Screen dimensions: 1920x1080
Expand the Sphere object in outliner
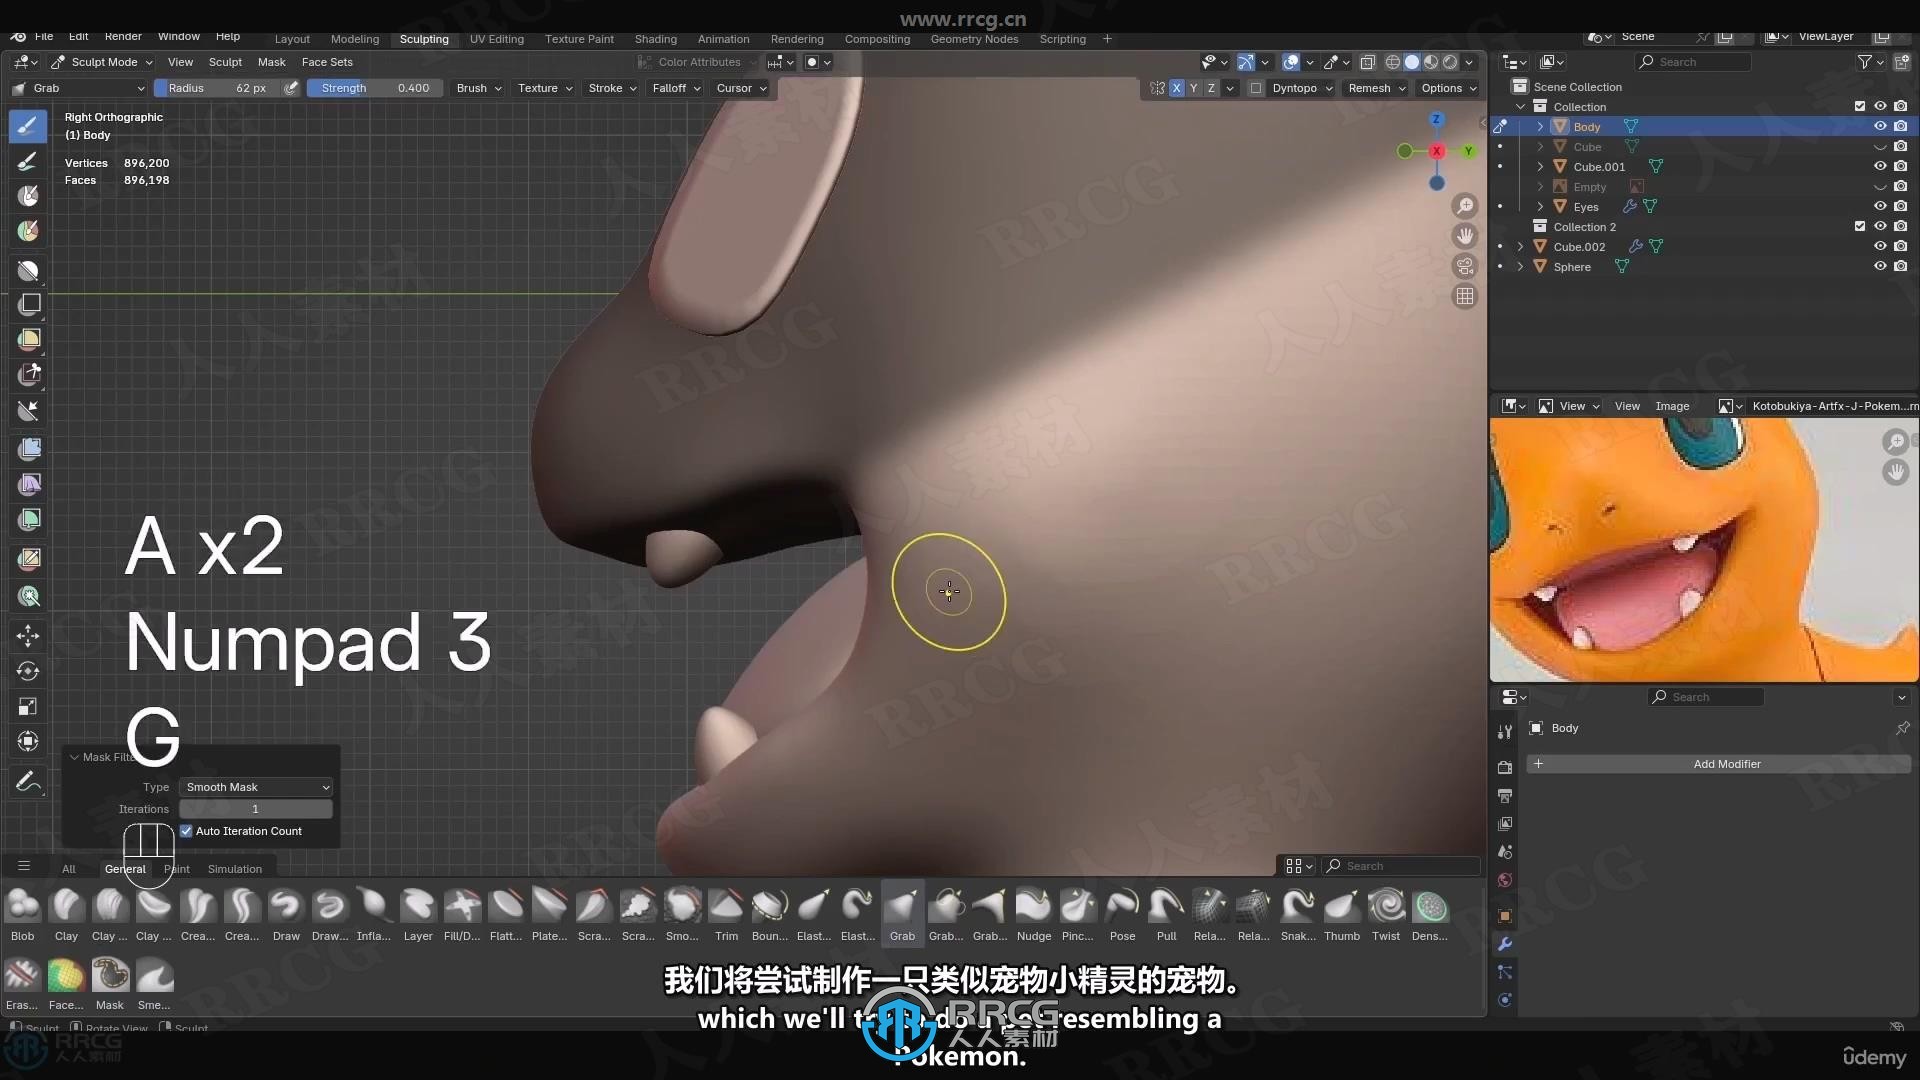[x=1520, y=266]
